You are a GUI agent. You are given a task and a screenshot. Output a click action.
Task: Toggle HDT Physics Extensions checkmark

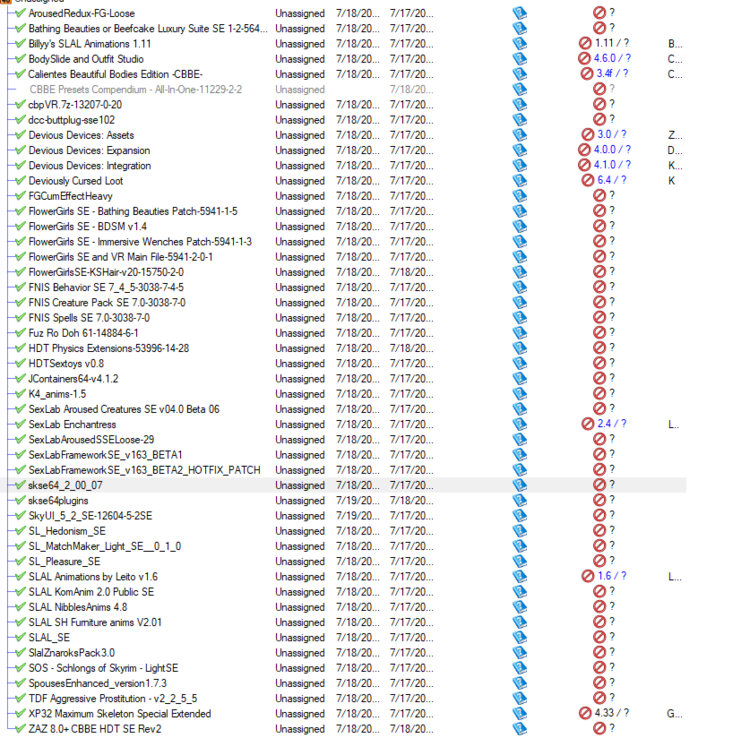point(20,348)
